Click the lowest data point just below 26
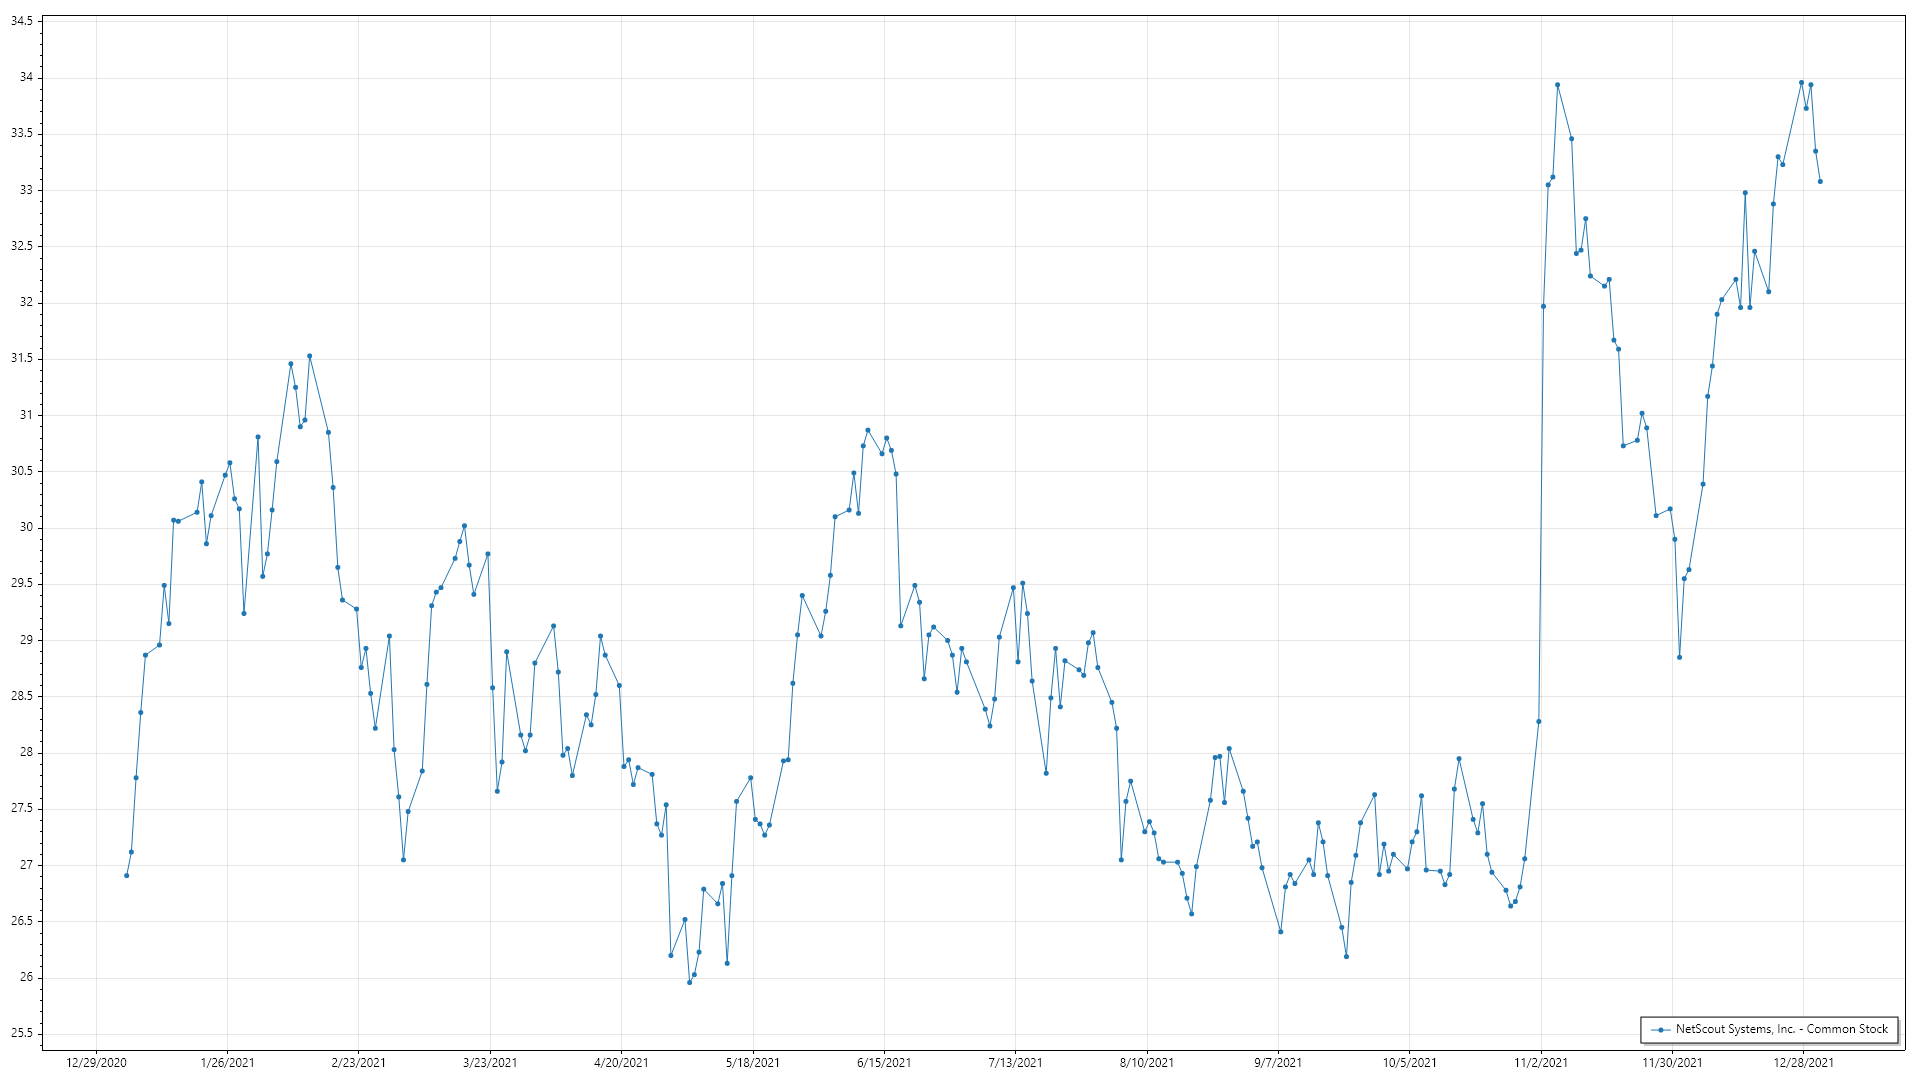 point(689,983)
